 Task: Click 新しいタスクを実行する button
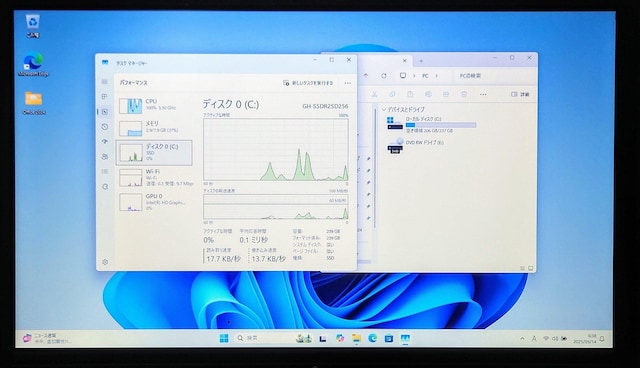click(x=308, y=83)
